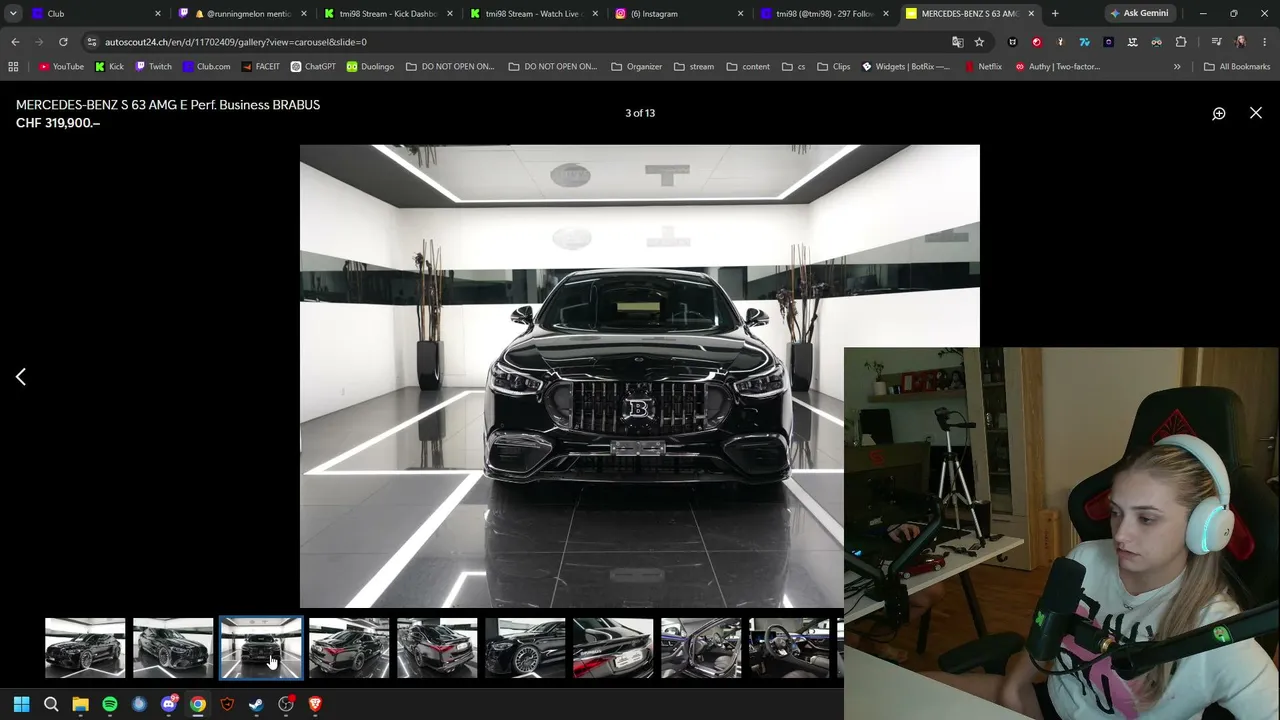
Task: Open the Google Translate page icon
Action: [x=957, y=42]
